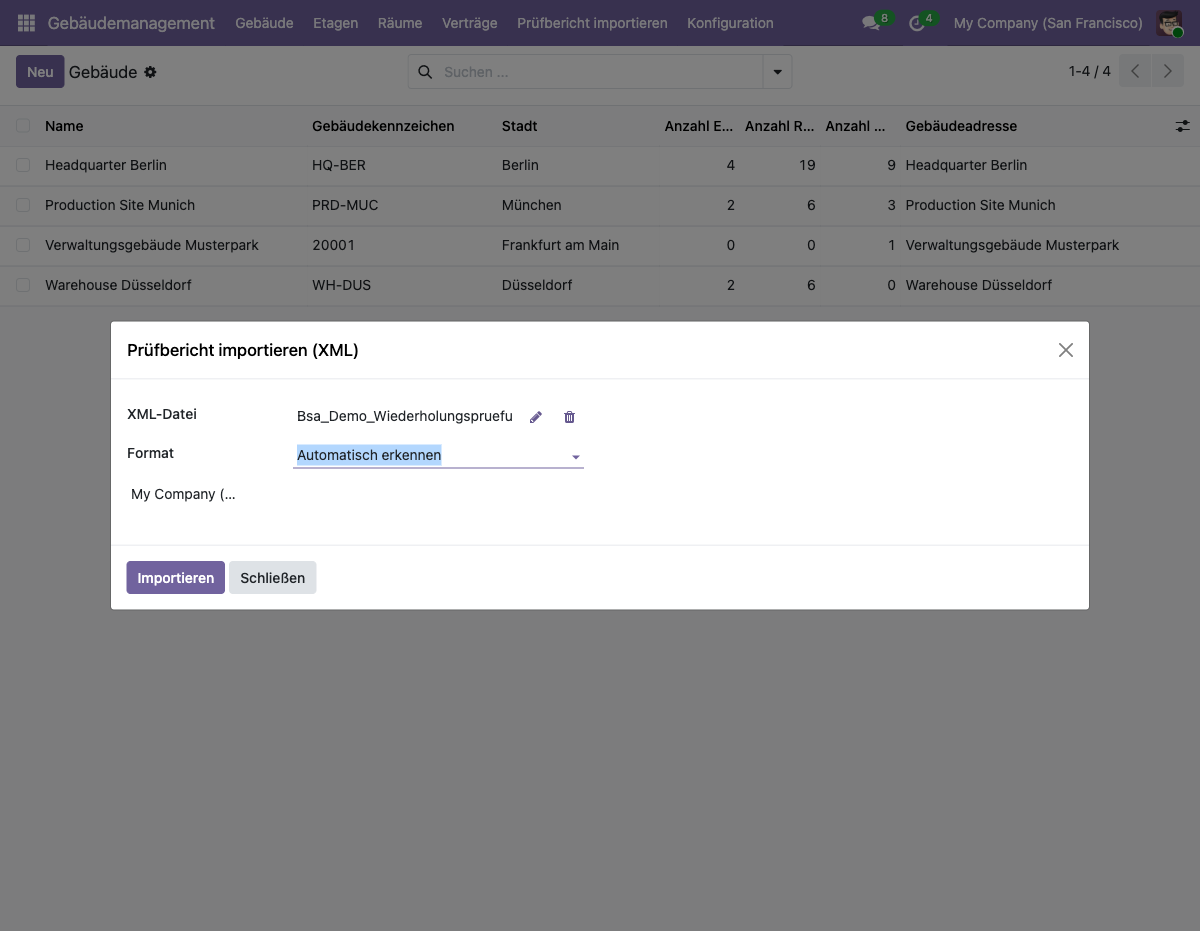Check the Headquarter Berlin row checkbox
The image size is (1200, 931).
coord(23,165)
